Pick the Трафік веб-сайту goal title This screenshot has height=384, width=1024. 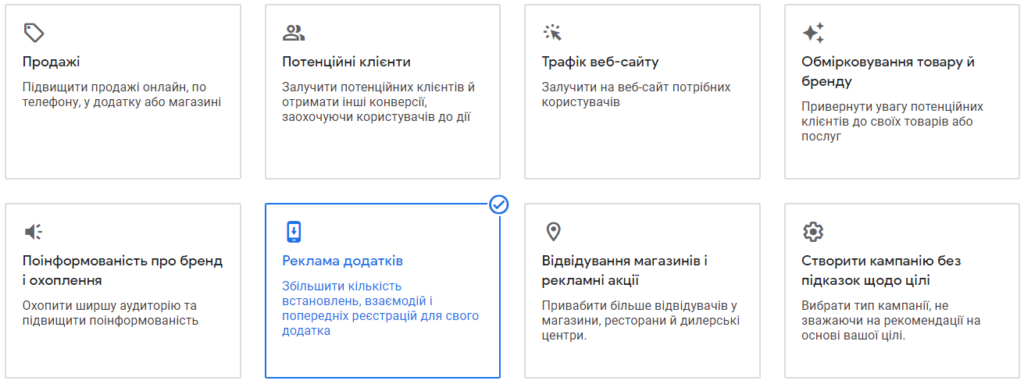(x=600, y=62)
